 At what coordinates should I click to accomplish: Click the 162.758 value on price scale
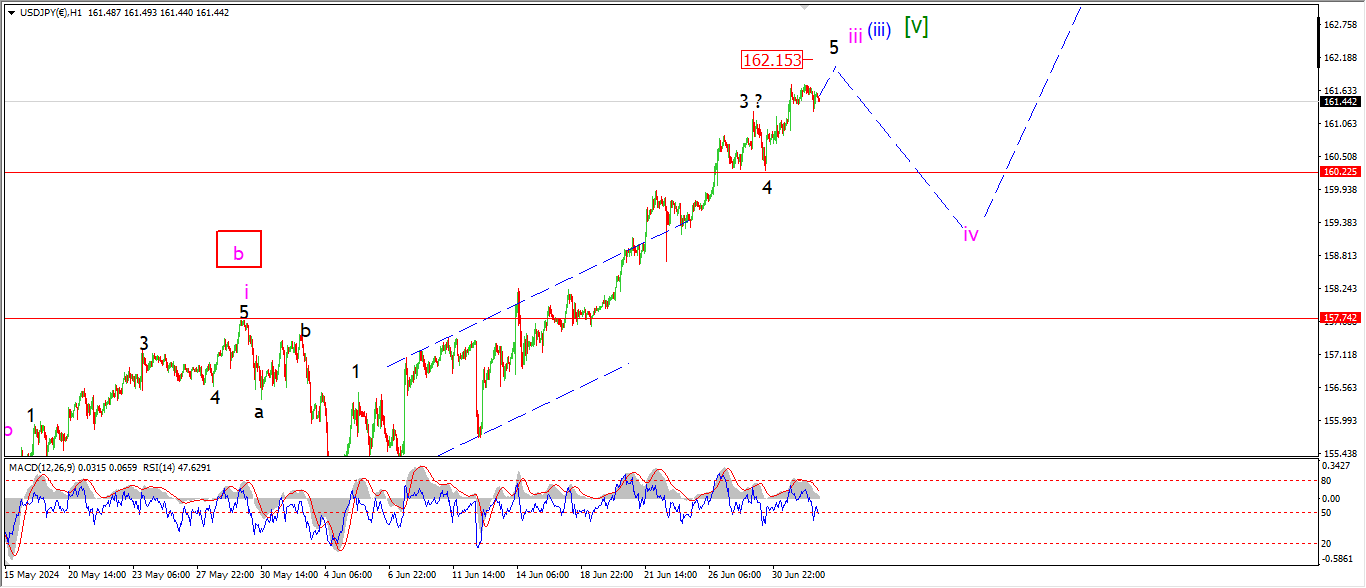point(1338,24)
